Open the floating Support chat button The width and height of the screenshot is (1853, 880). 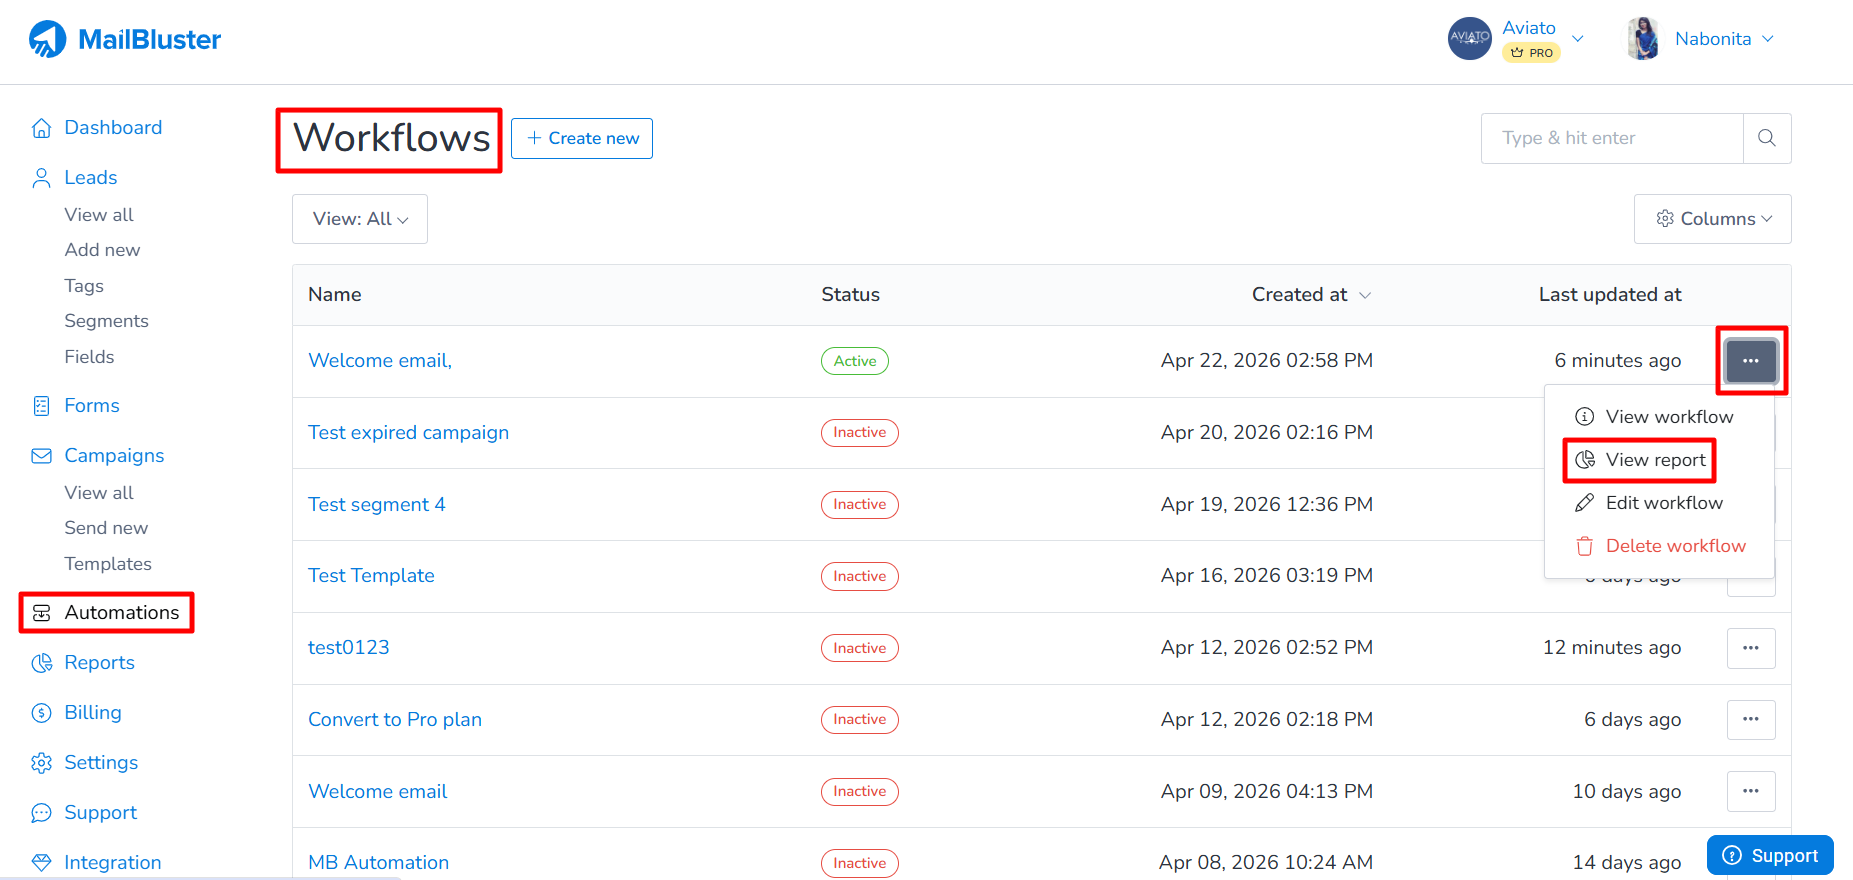pyautogui.click(x=1770, y=855)
